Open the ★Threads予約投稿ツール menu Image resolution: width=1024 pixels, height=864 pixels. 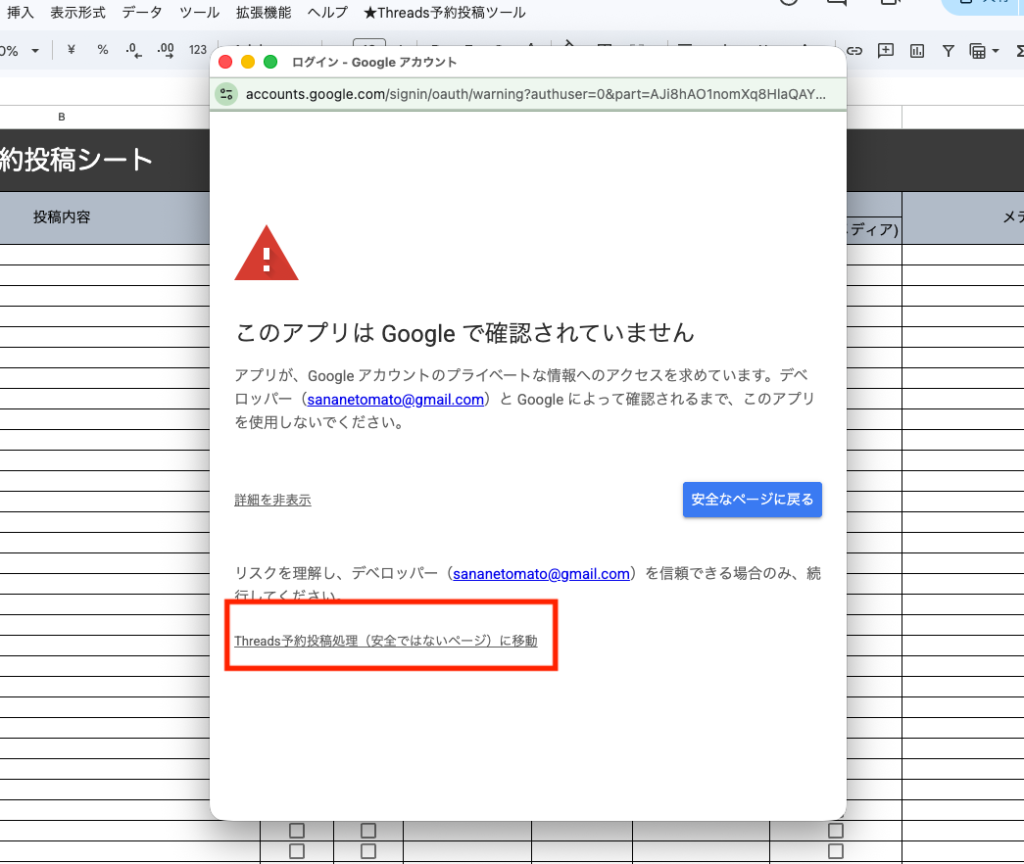[x=444, y=13]
